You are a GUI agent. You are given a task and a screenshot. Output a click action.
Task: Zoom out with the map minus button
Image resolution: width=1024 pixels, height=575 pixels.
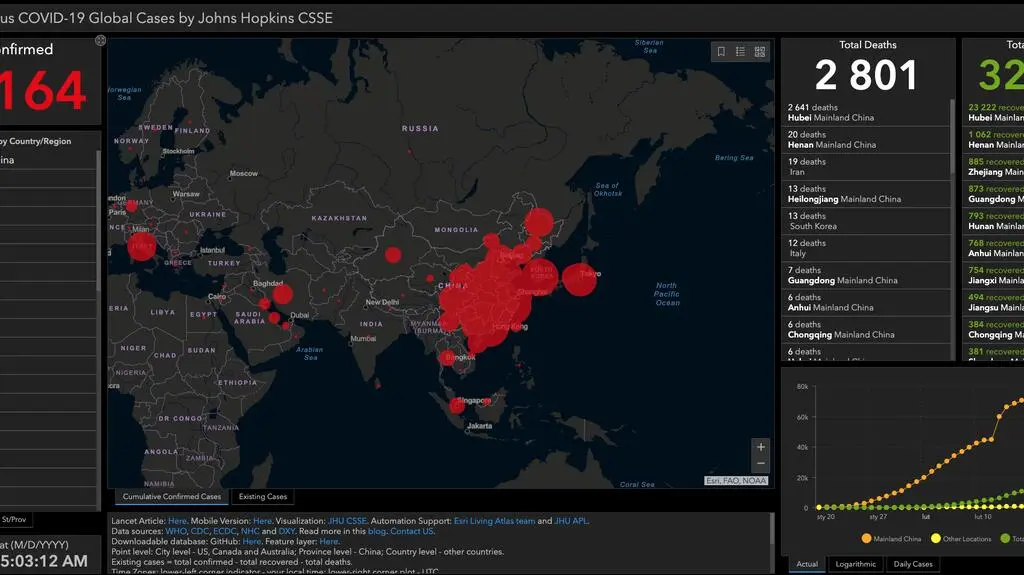761,463
